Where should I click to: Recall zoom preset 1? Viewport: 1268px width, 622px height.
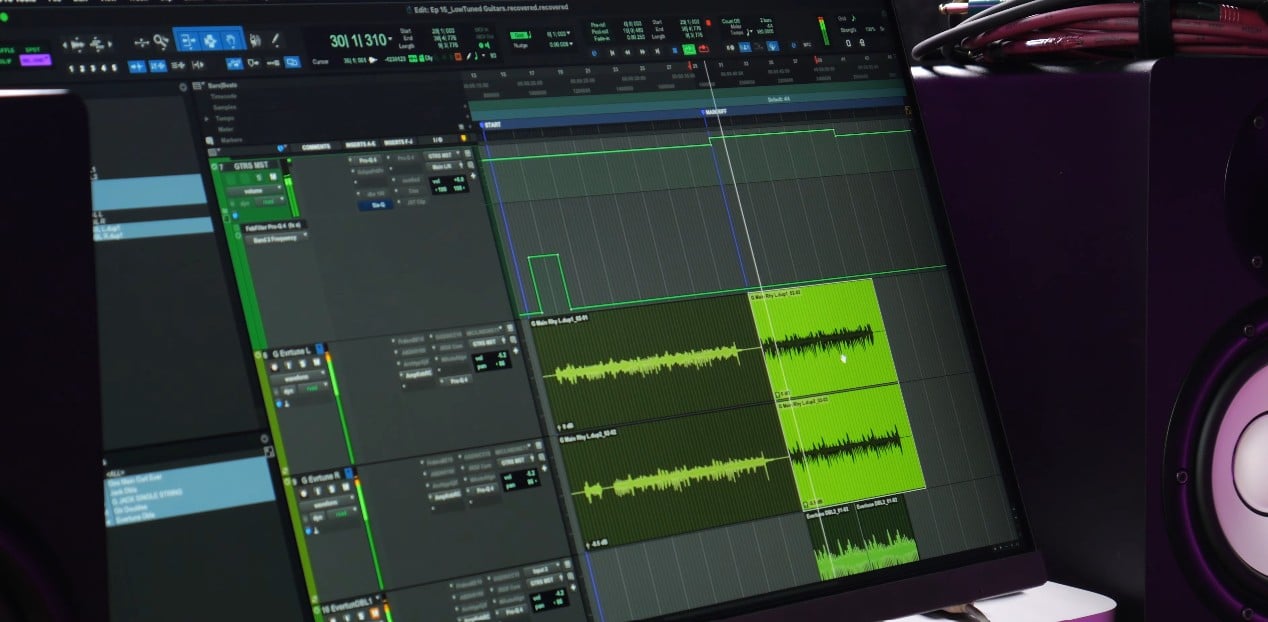[x=72, y=69]
